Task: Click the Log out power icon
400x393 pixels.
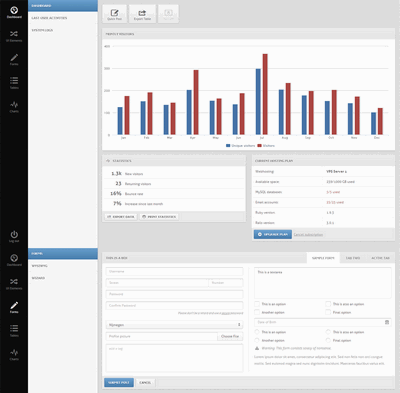Action: [x=14, y=234]
